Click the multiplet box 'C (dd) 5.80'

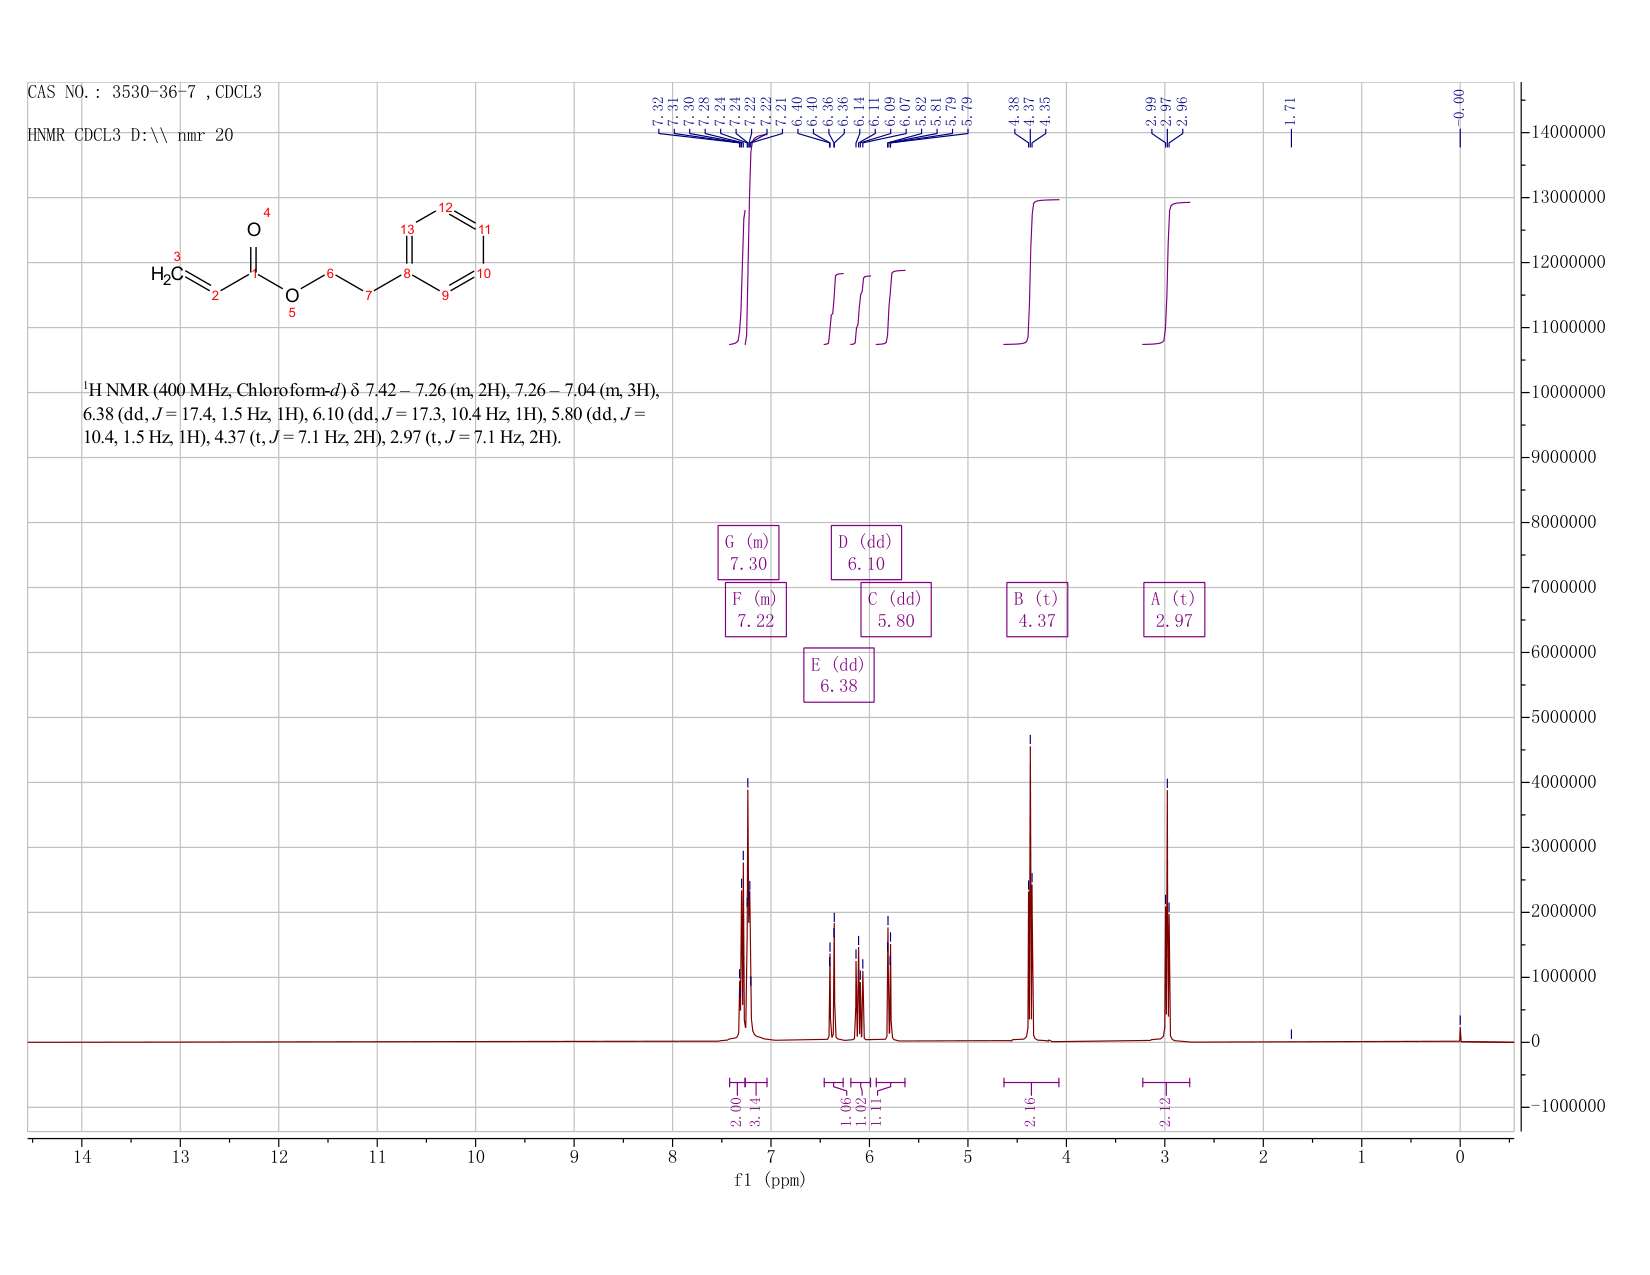point(896,609)
